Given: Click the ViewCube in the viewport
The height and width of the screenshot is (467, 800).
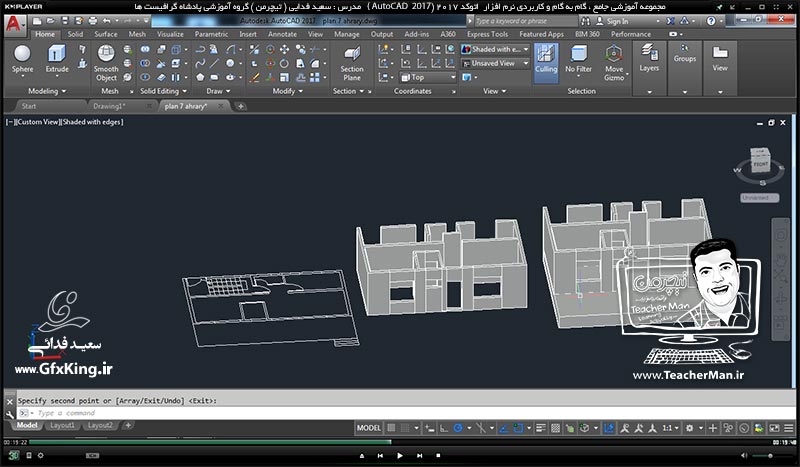Looking at the screenshot, I should tap(760, 162).
